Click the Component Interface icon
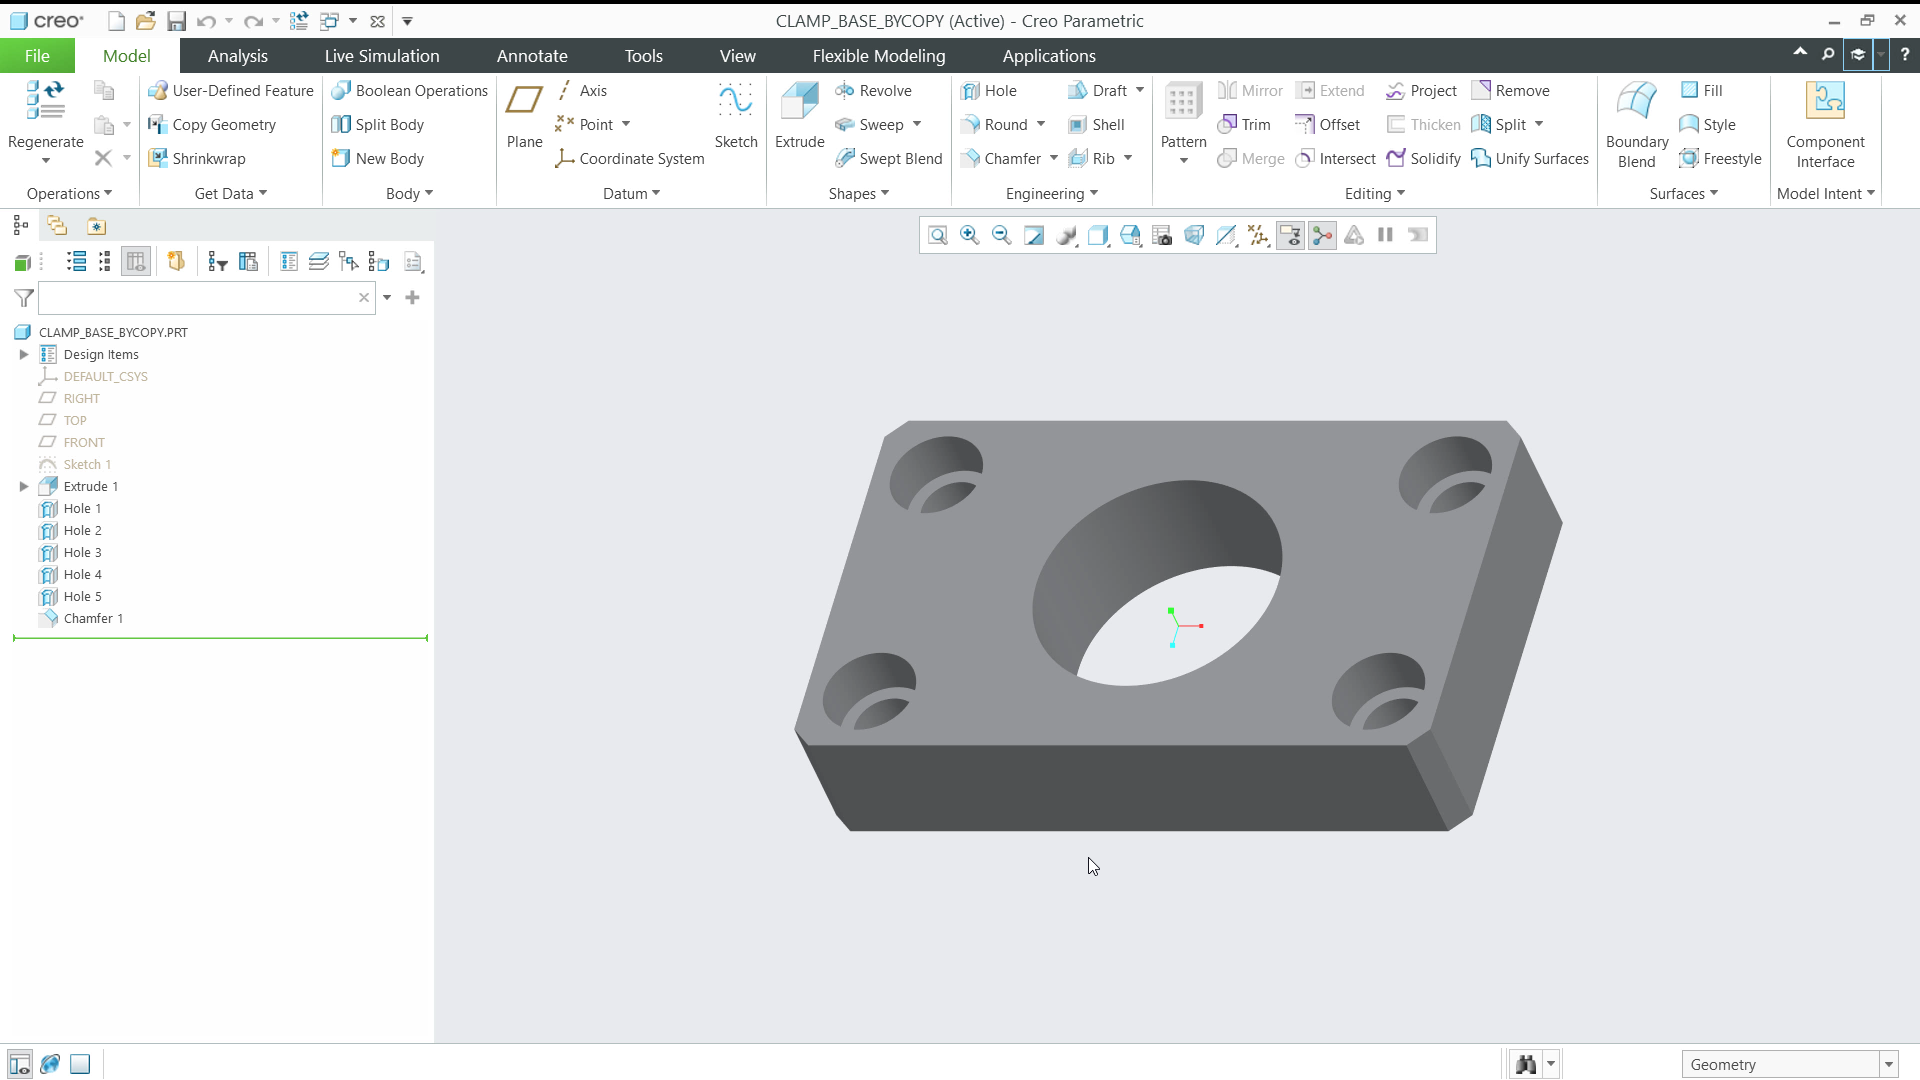 [x=1825, y=101]
